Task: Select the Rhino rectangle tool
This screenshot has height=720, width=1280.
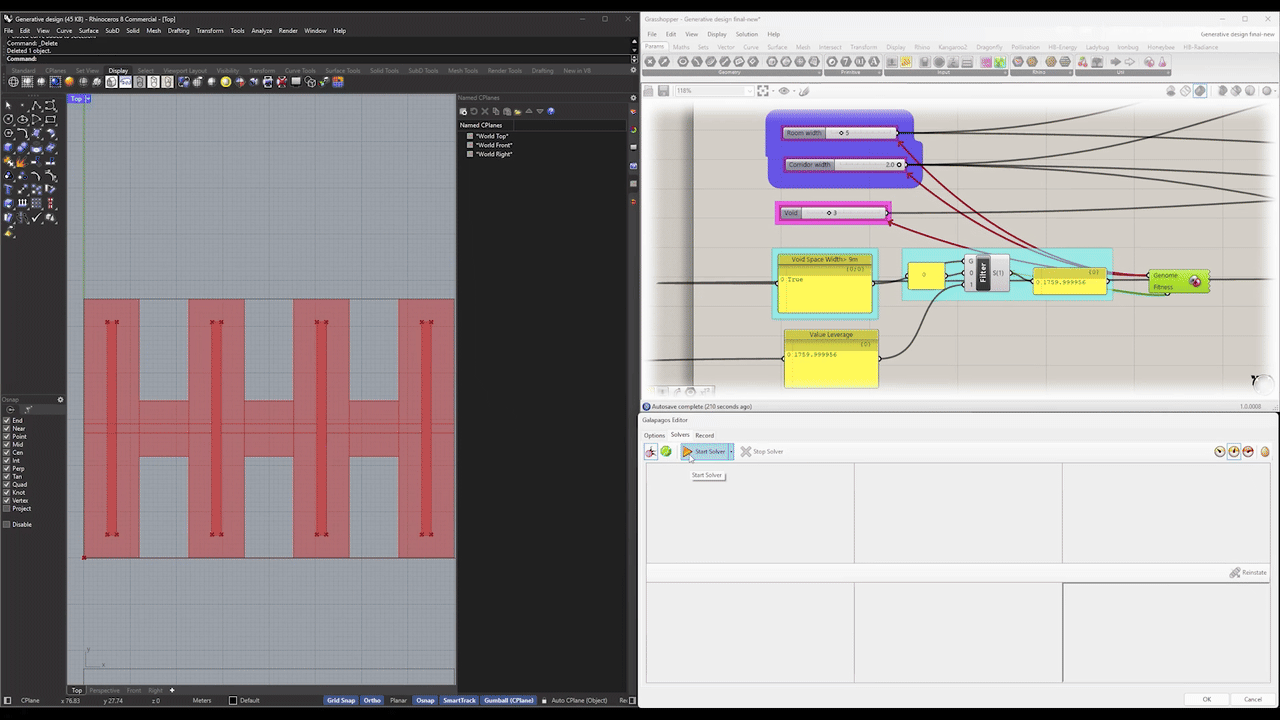Action: click(x=51, y=119)
